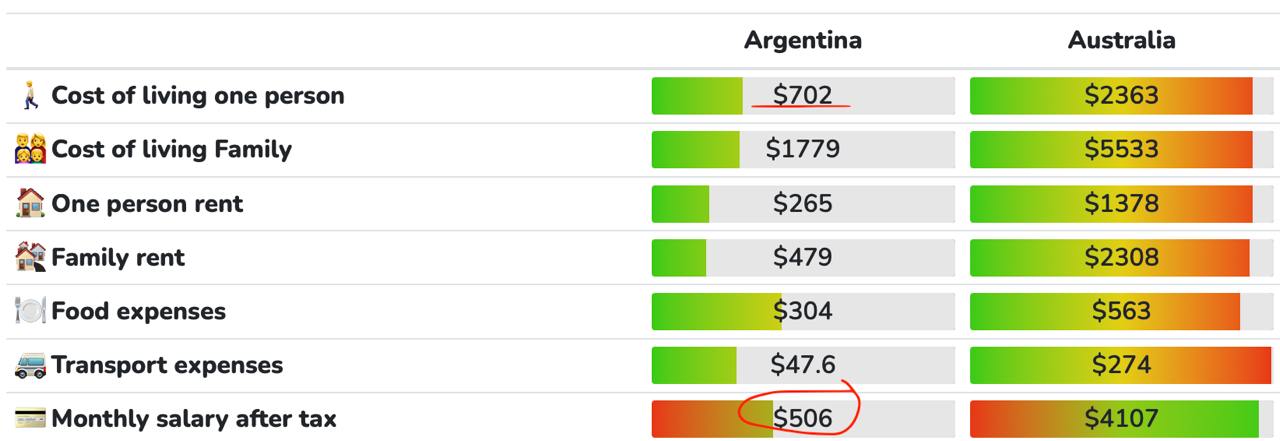1280x441 pixels.
Task: Click the credit card salary icon
Action: tap(30, 419)
